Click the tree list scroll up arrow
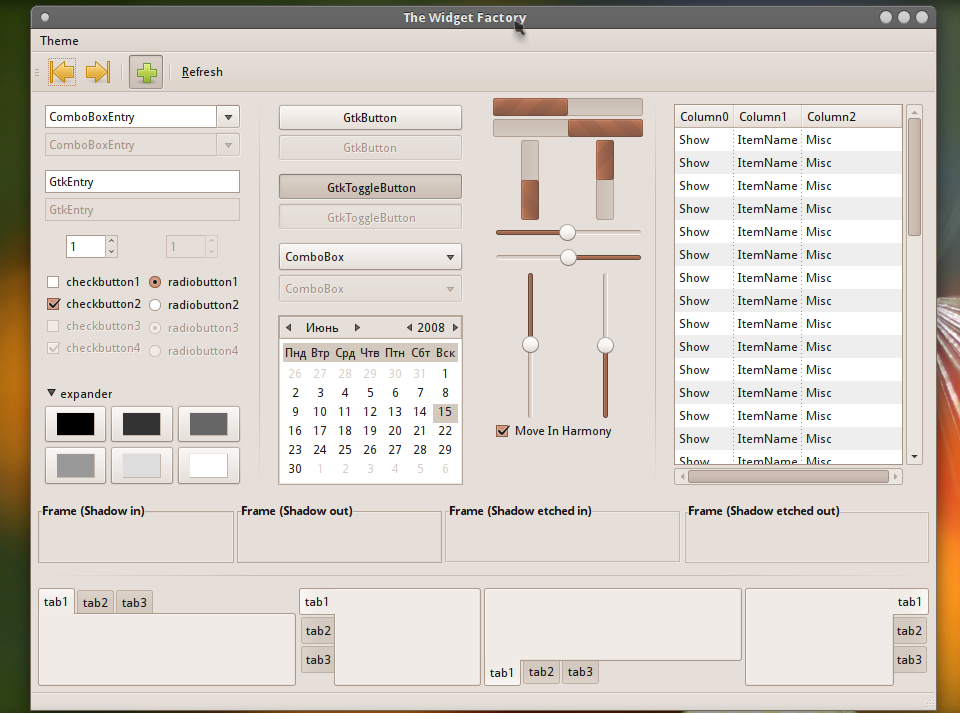The width and height of the screenshot is (960, 713). tap(914, 112)
